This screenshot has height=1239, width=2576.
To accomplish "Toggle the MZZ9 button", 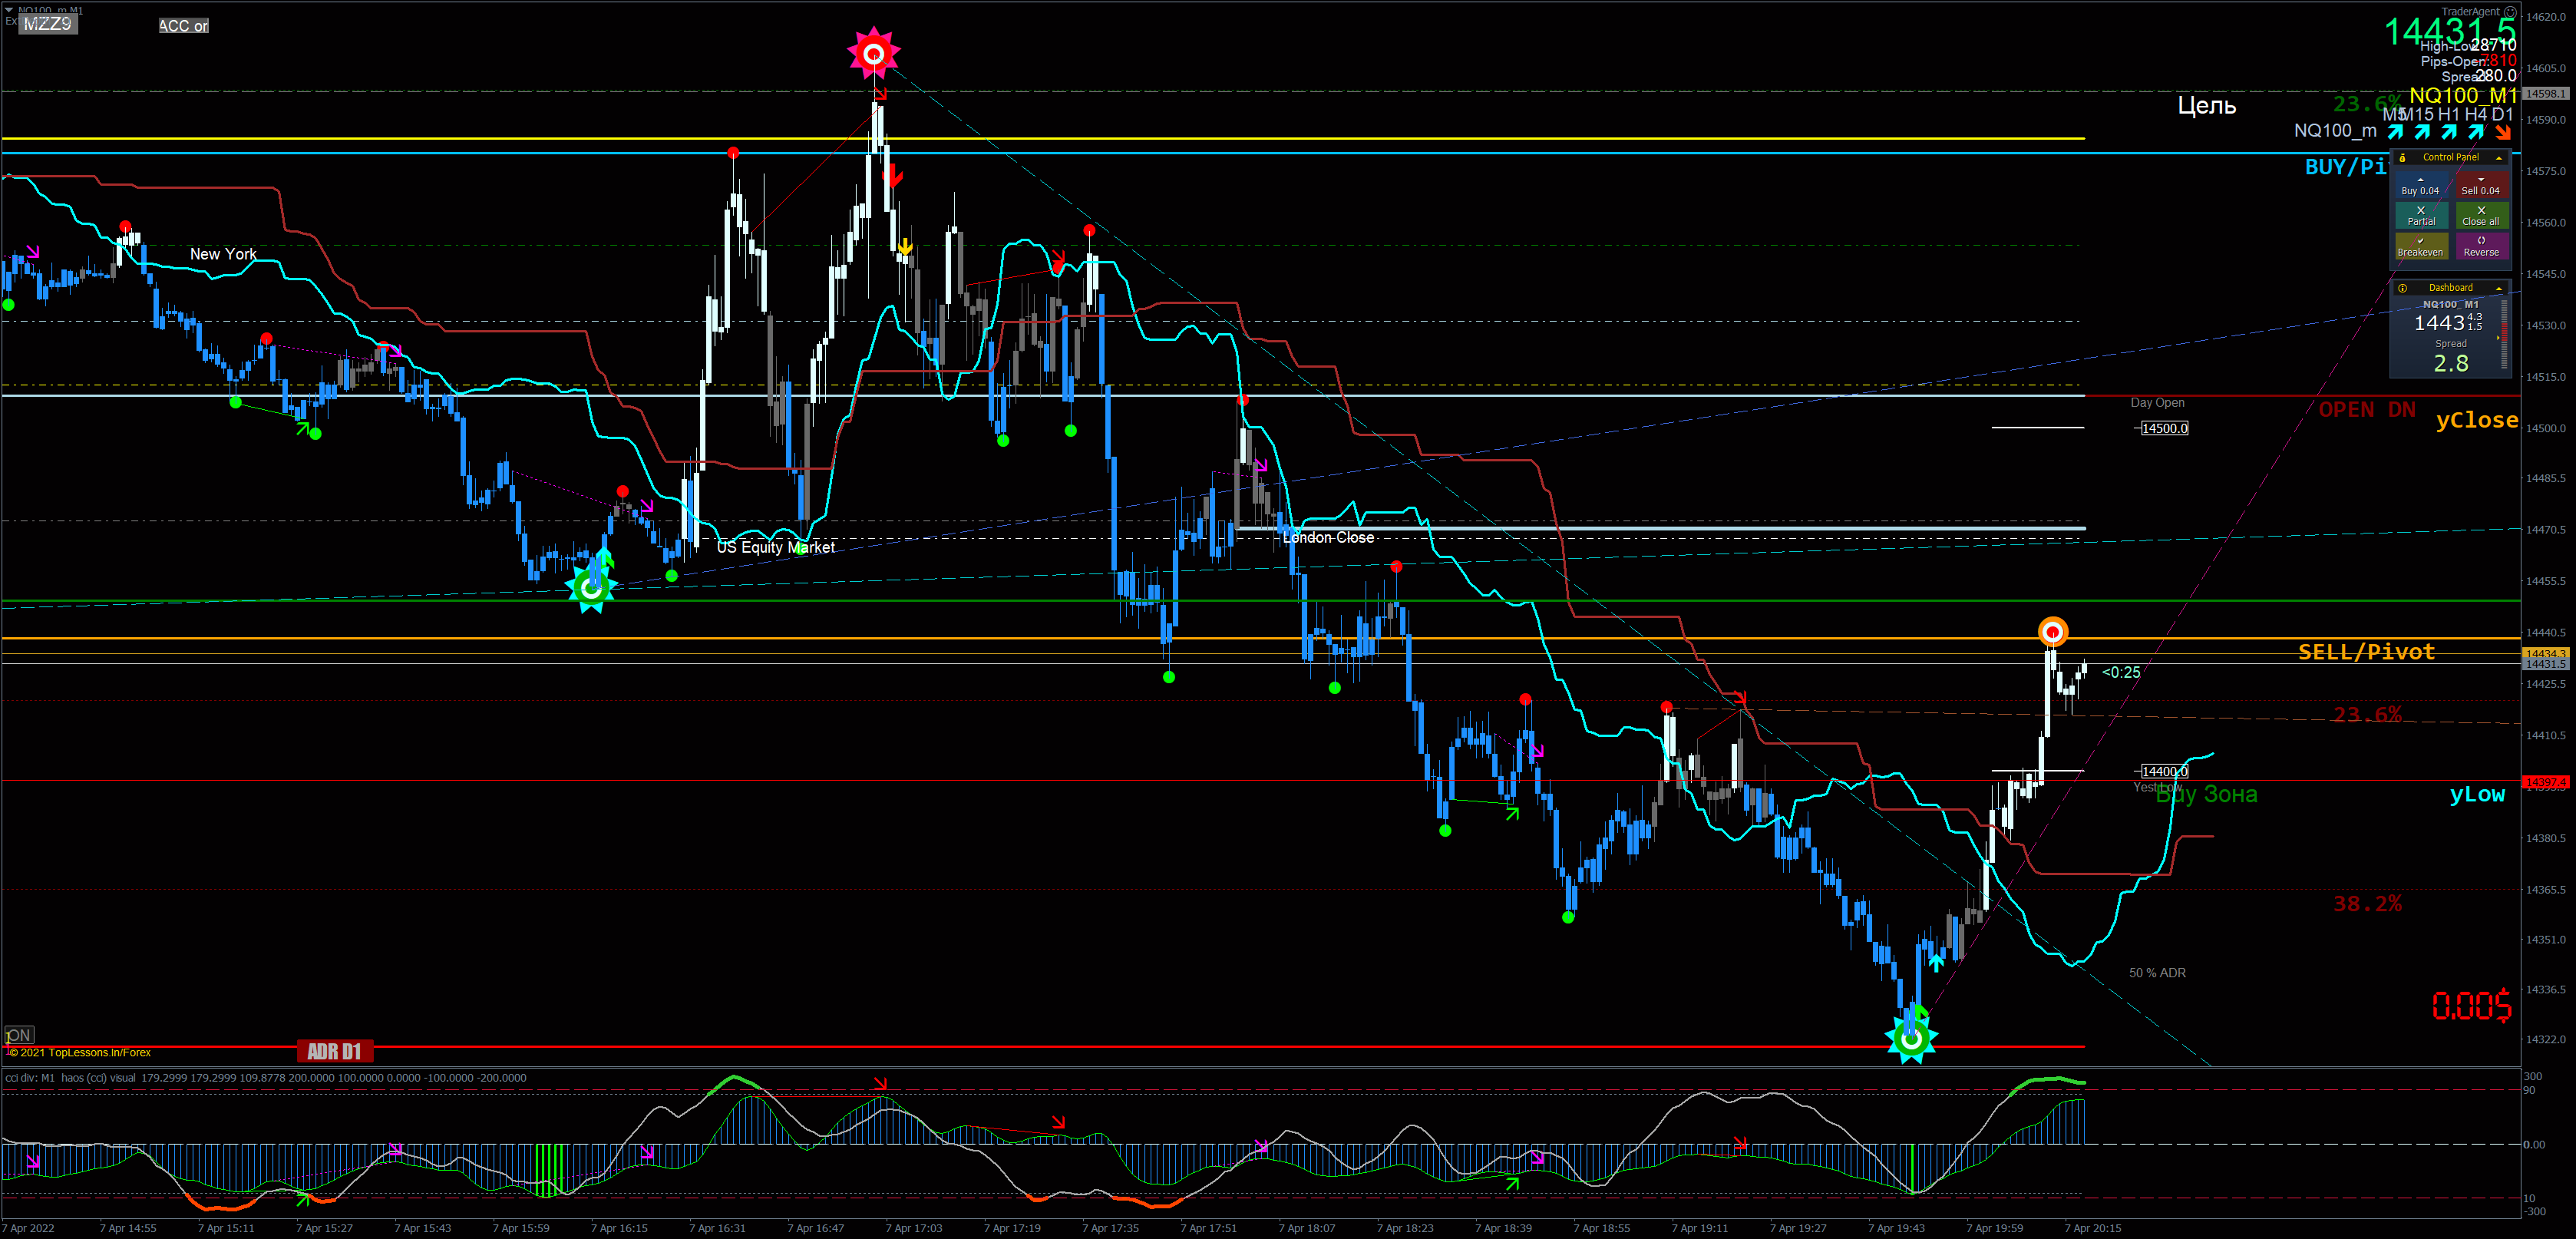I will (48, 24).
